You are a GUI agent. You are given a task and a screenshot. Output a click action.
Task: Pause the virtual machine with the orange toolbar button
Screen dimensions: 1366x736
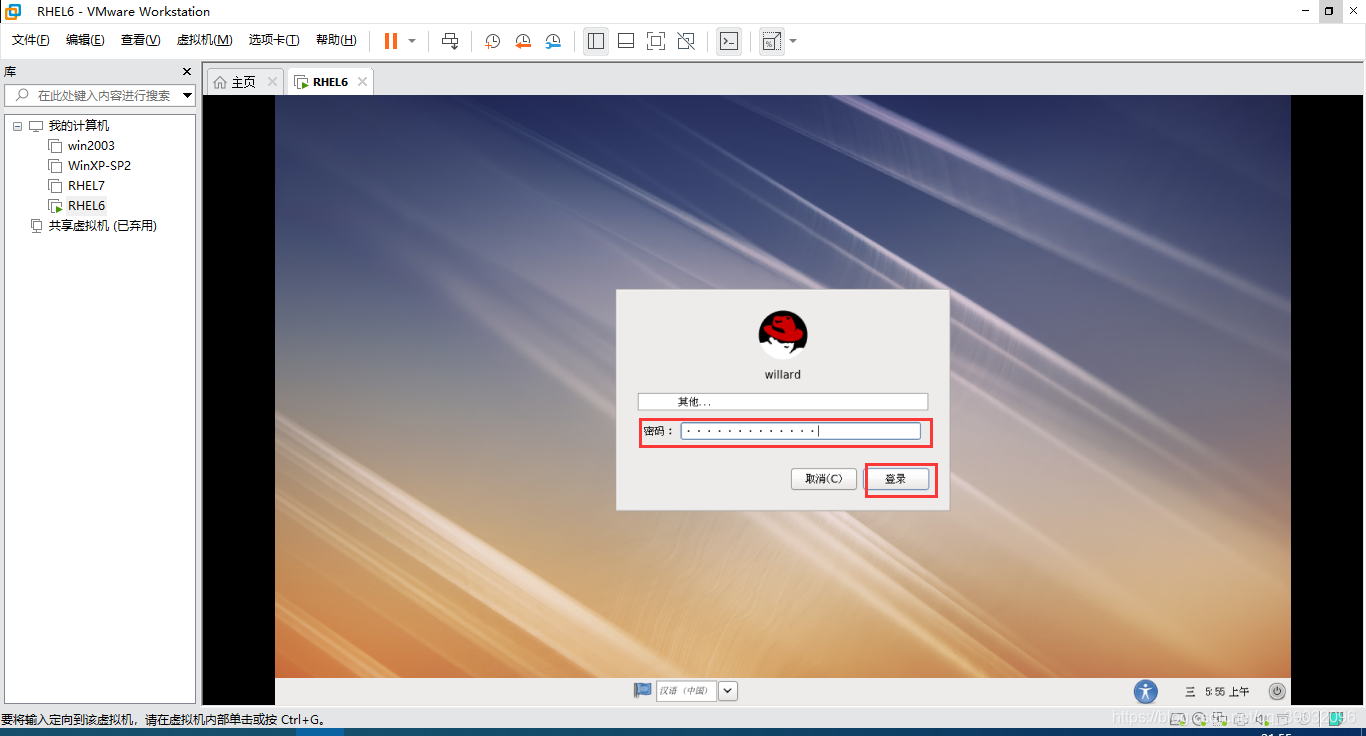pyautogui.click(x=390, y=41)
